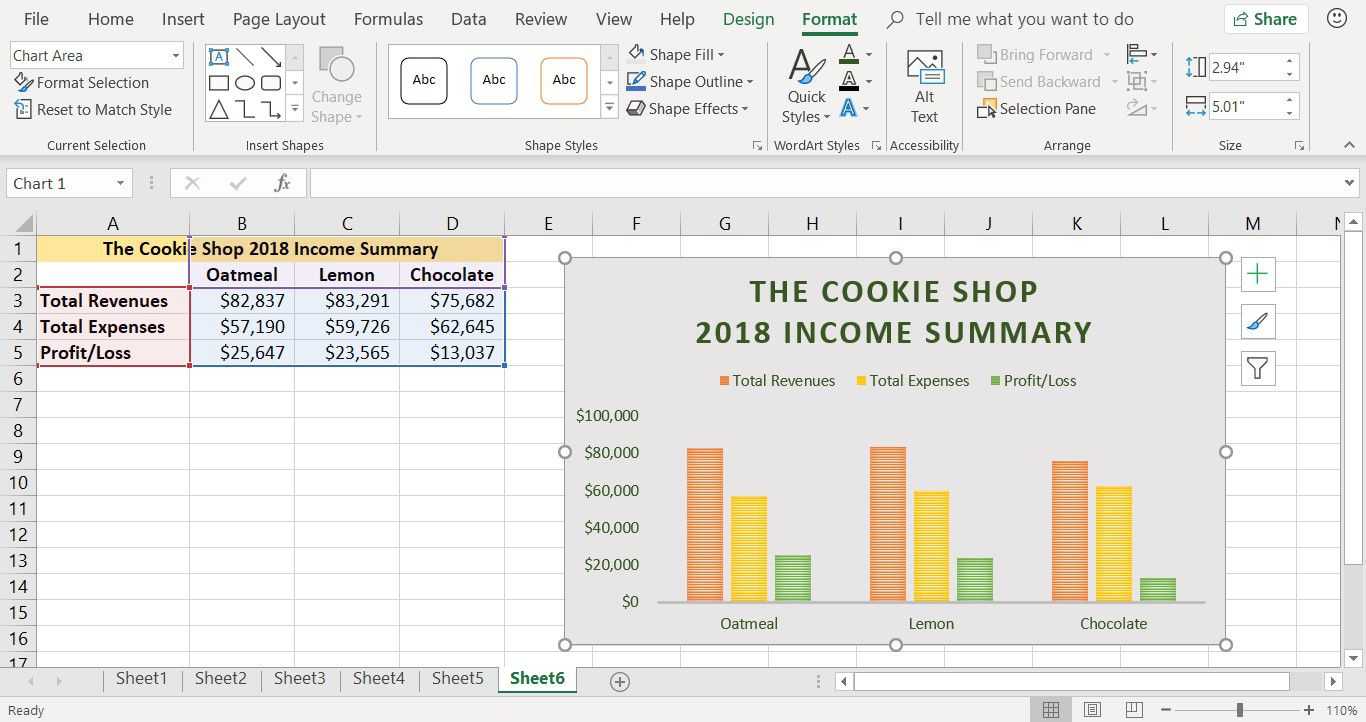This screenshot has width=1366, height=722.
Task: Select the Isosceles Triangle shape in Insert Shapes
Action: (218, 109)
